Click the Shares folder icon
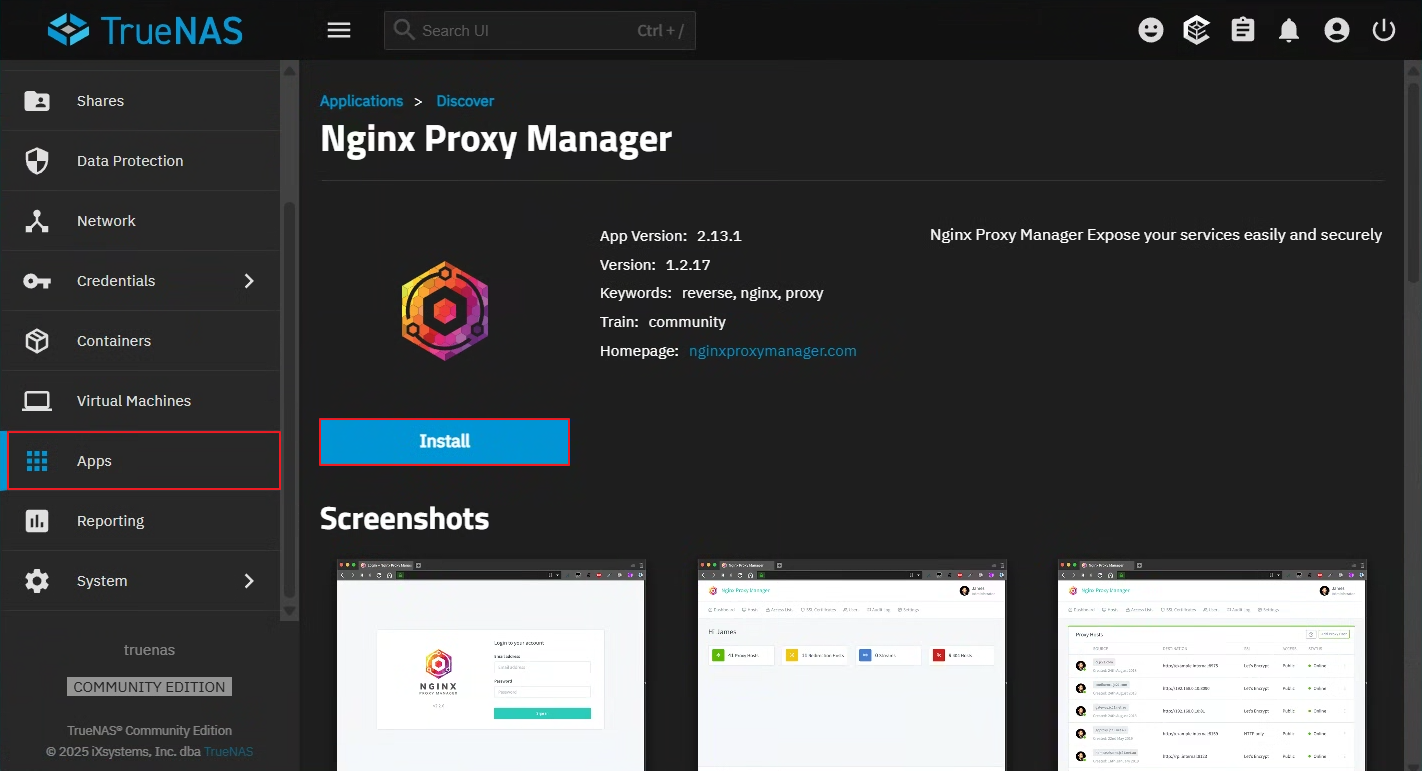The width and height of the screenshot is (1422, 771). pyautogui.click(x=37, y=101)
